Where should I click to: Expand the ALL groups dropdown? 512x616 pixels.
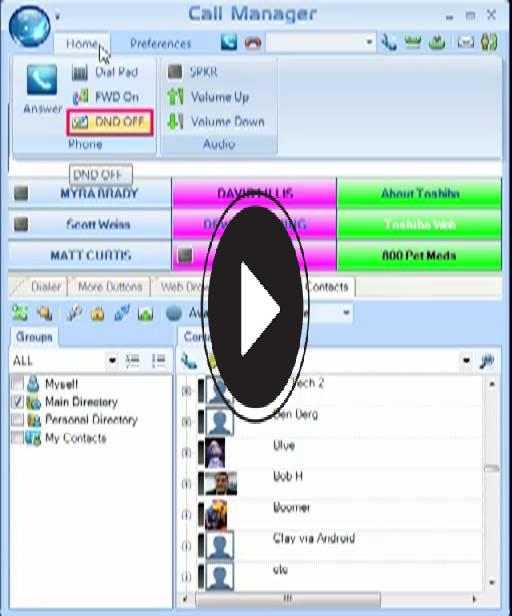(x=112, y=360)
